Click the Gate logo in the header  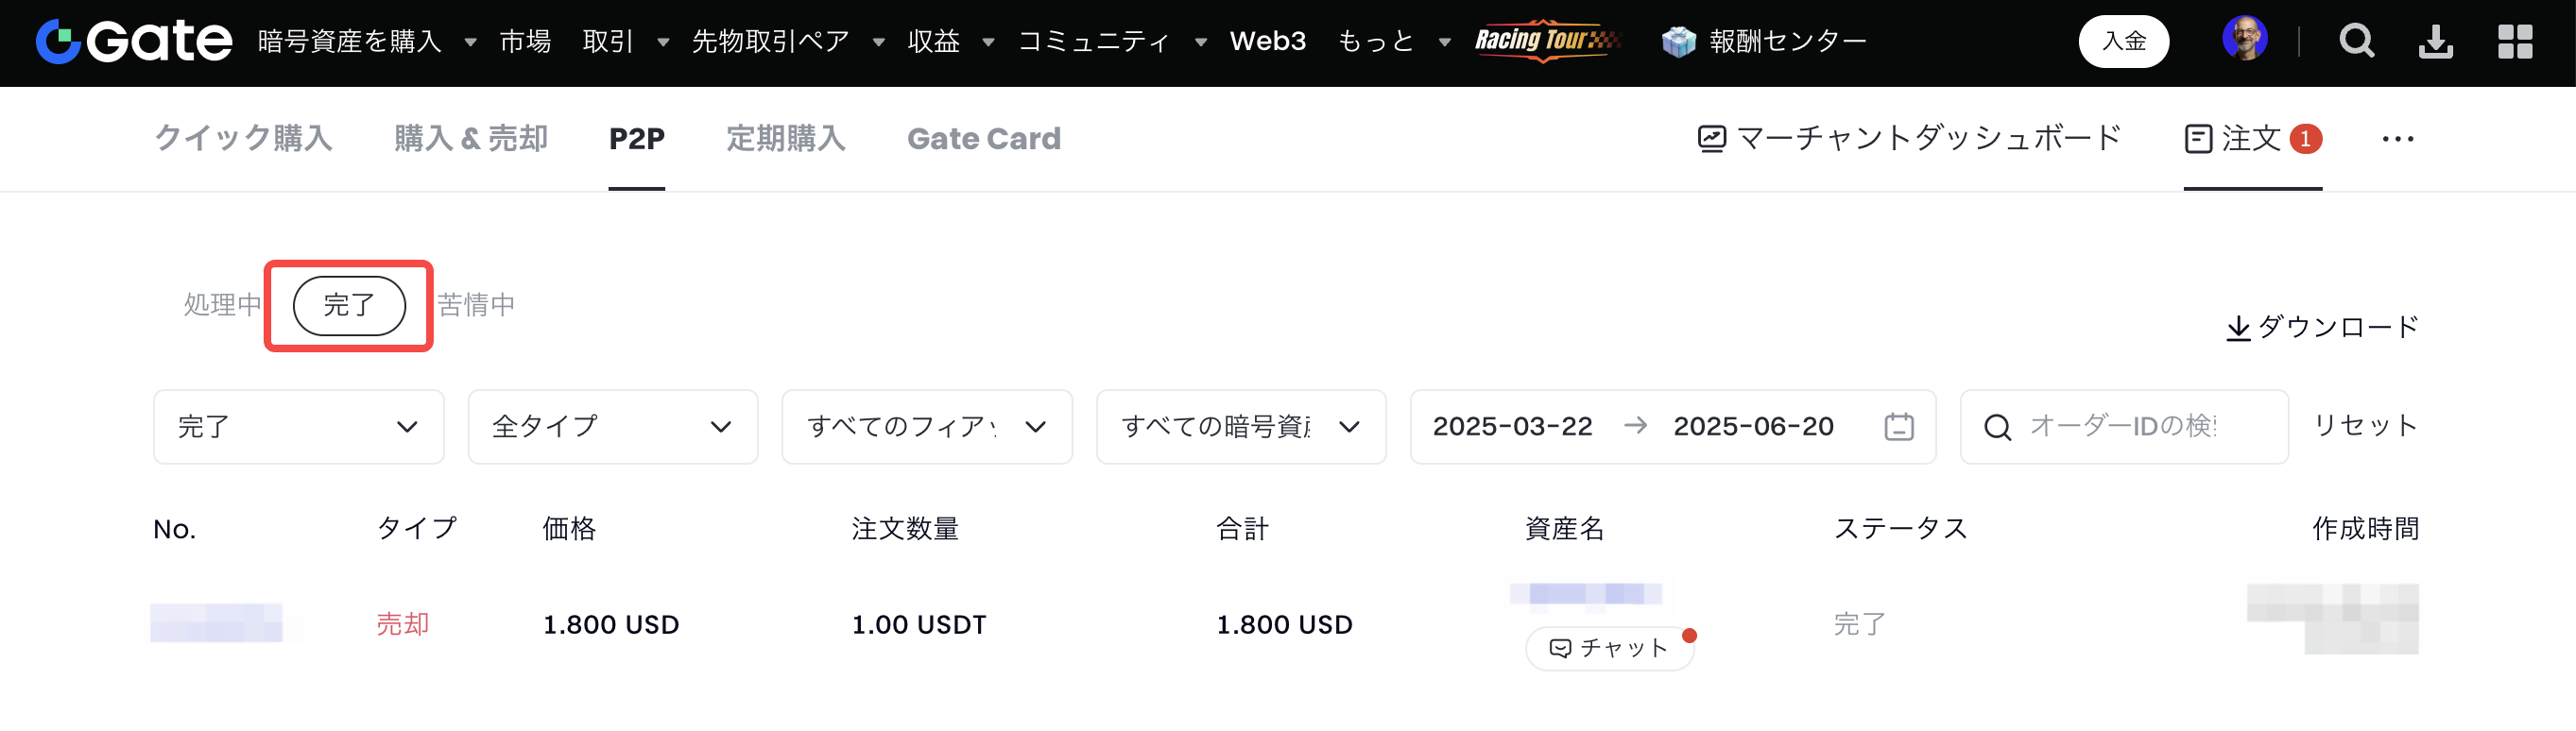point(133,42)
